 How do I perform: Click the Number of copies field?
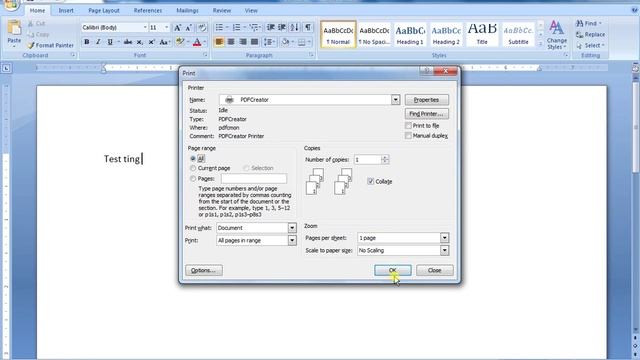368,160
